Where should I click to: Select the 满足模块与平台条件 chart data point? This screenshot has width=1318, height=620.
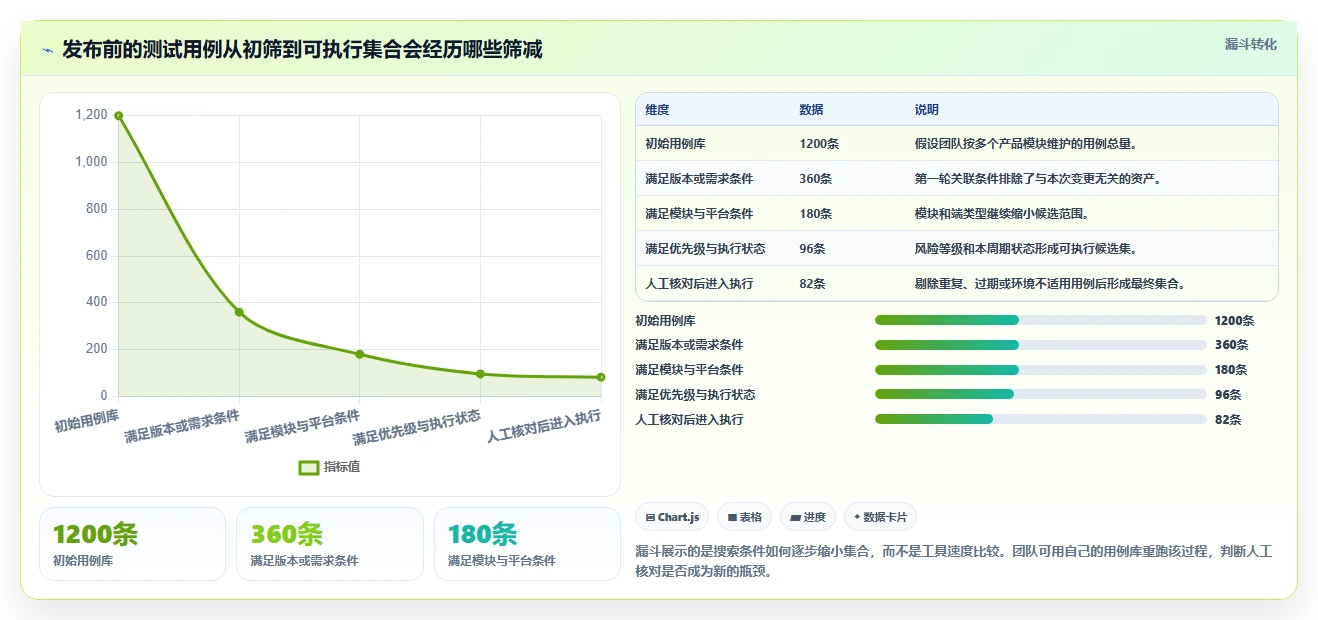tap(360, 354)
